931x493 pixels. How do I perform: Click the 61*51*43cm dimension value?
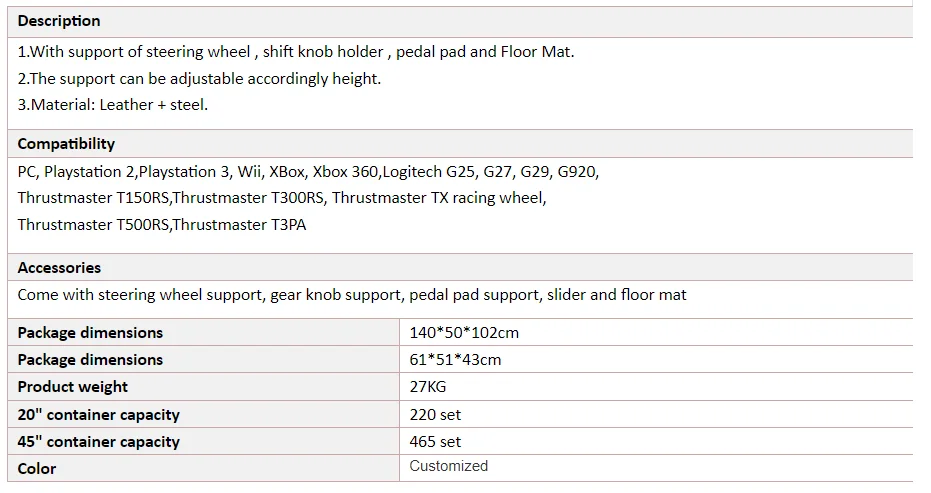[x=455, y=360]
